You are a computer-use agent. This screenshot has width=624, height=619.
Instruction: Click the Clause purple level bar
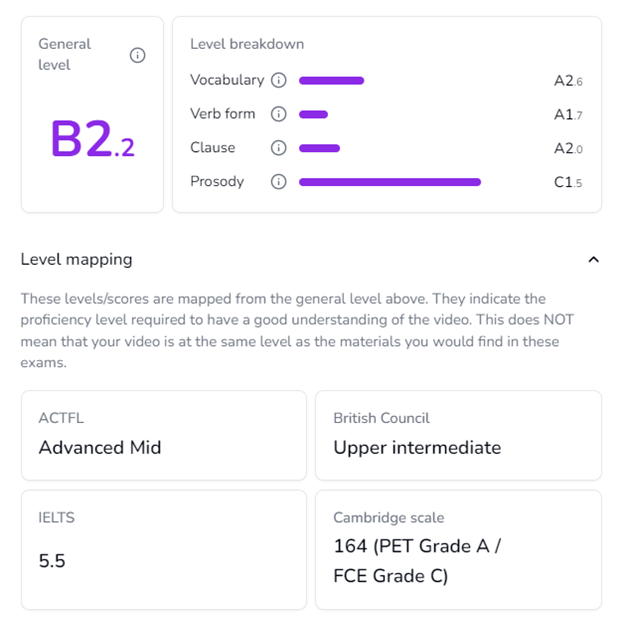(x=319, y=148)
